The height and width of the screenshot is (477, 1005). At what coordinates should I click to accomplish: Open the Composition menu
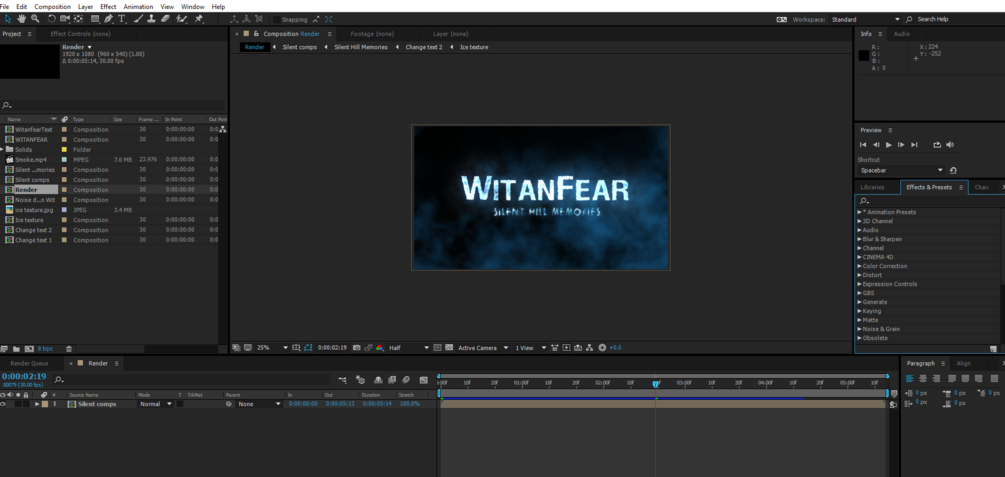tap(53, 6)
